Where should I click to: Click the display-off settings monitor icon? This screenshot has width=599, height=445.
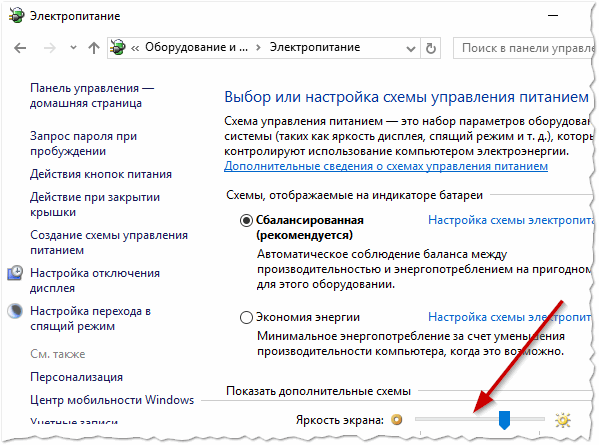[x=15, y=273]
